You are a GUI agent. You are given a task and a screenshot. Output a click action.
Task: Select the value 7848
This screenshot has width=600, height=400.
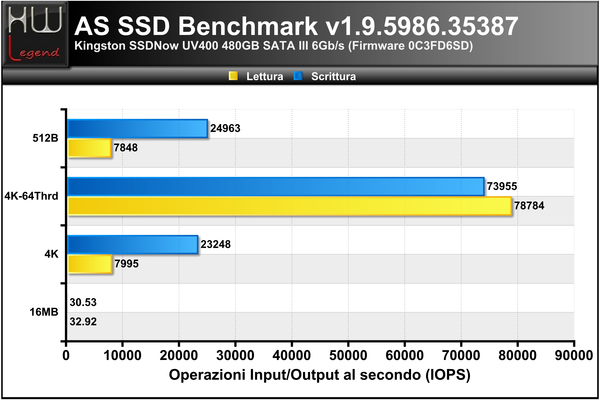click(x=126, y=147)
